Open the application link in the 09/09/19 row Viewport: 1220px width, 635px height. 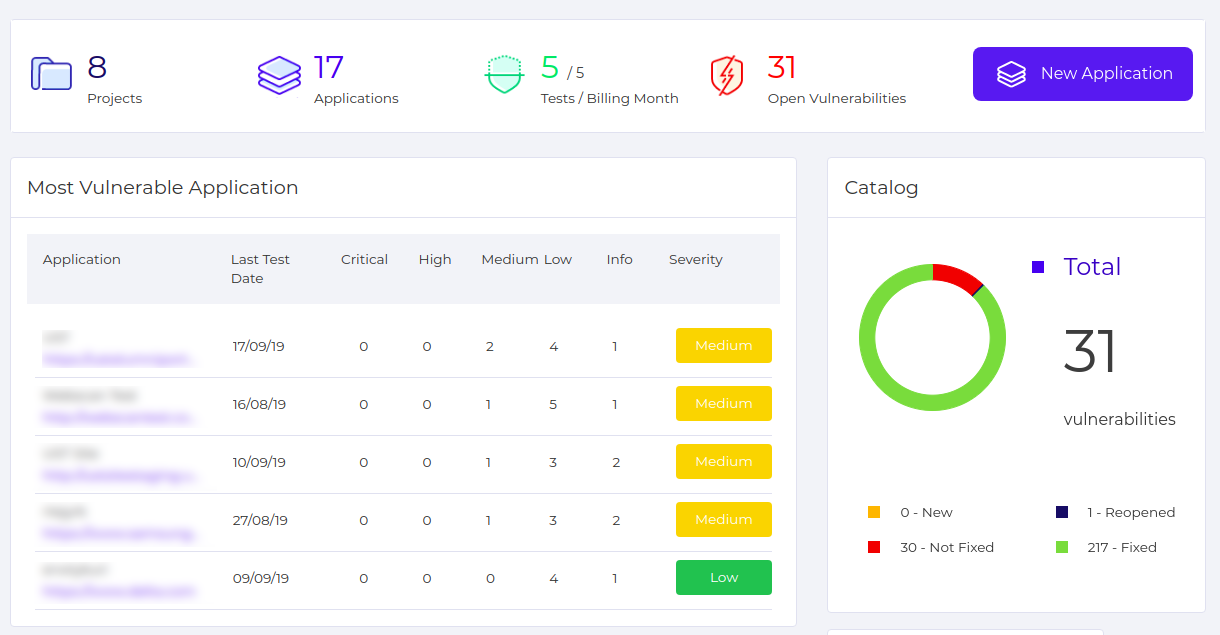118,591
